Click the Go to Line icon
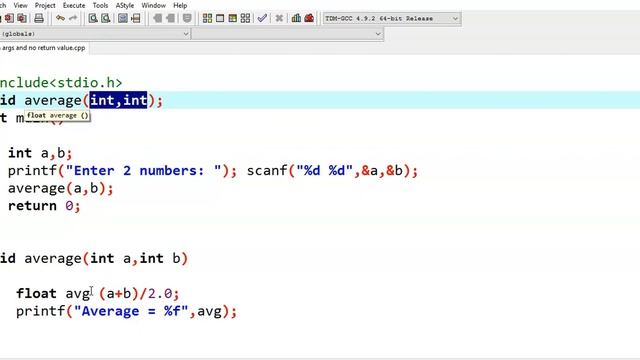The image size is (640, 360). 136,18
